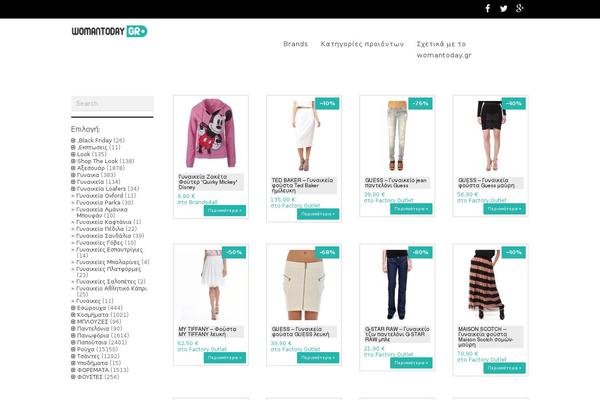Viewport: 600px width, 400px height.
Task: Click Περισσότερα for Guess jean trousers
Action: (x=411, y=209)
